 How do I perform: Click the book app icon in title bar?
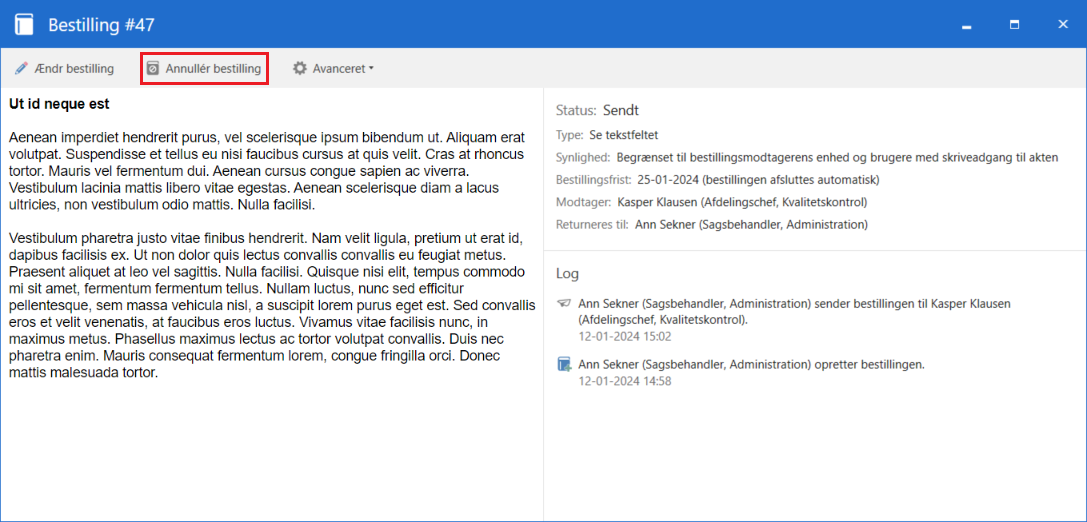[x=24, y=24]
